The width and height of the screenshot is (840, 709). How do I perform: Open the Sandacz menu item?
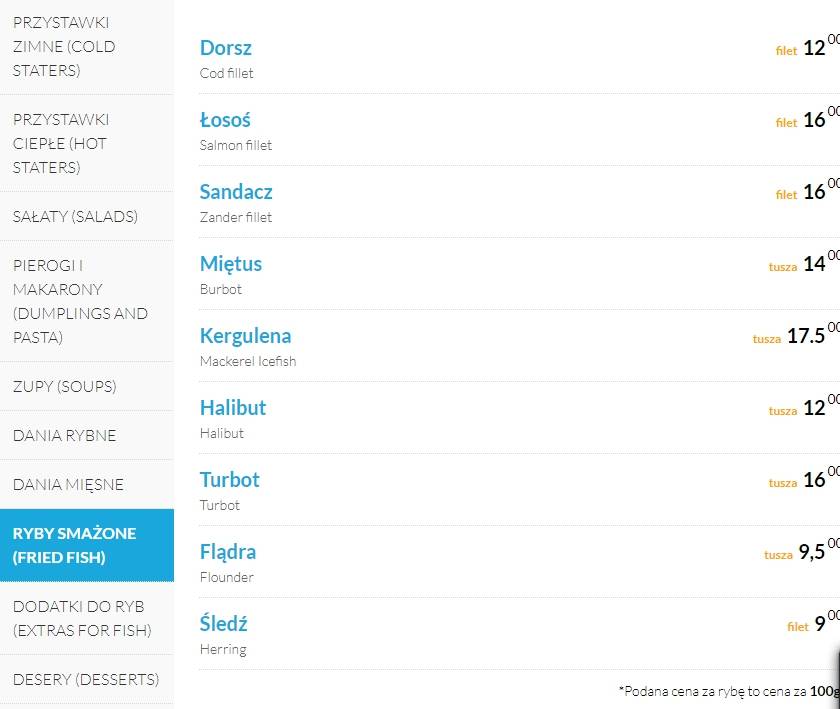click(236, 192)
